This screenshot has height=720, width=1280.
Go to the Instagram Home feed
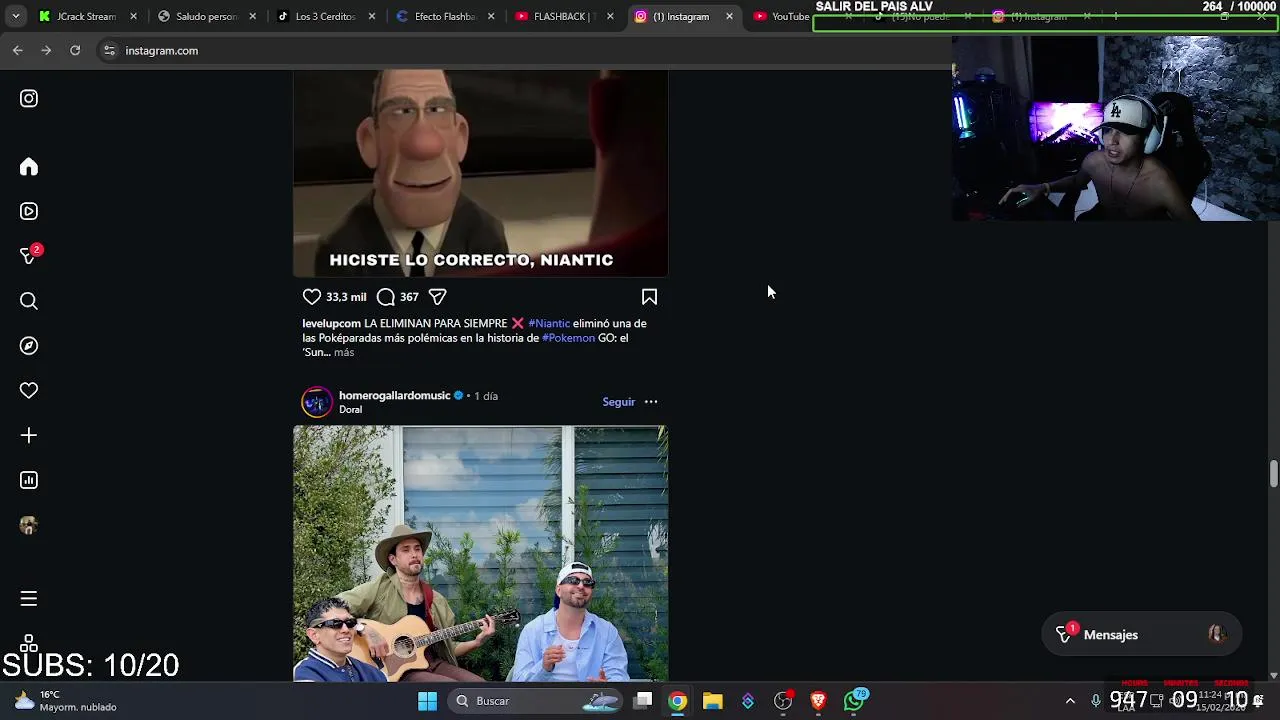[x=29, y=167]
